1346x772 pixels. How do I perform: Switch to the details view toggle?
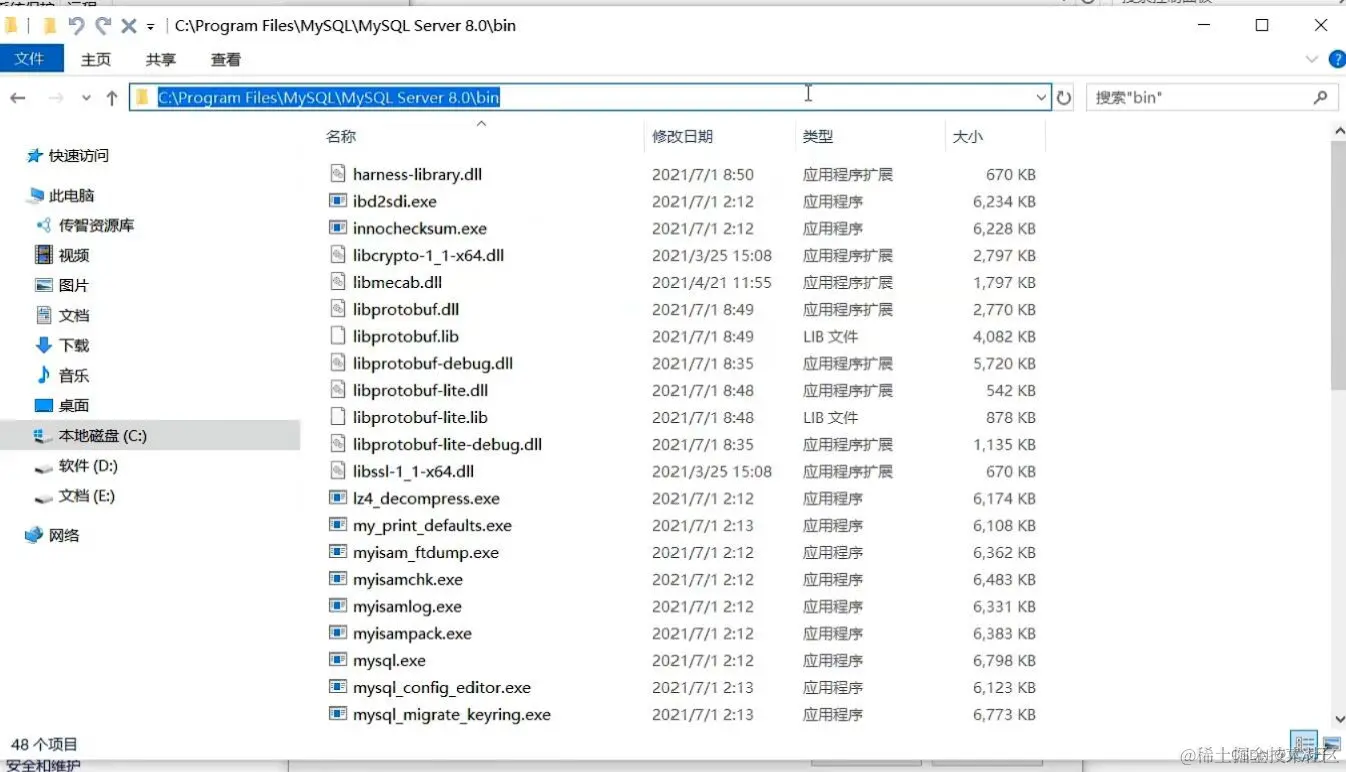click(1304, 743)
